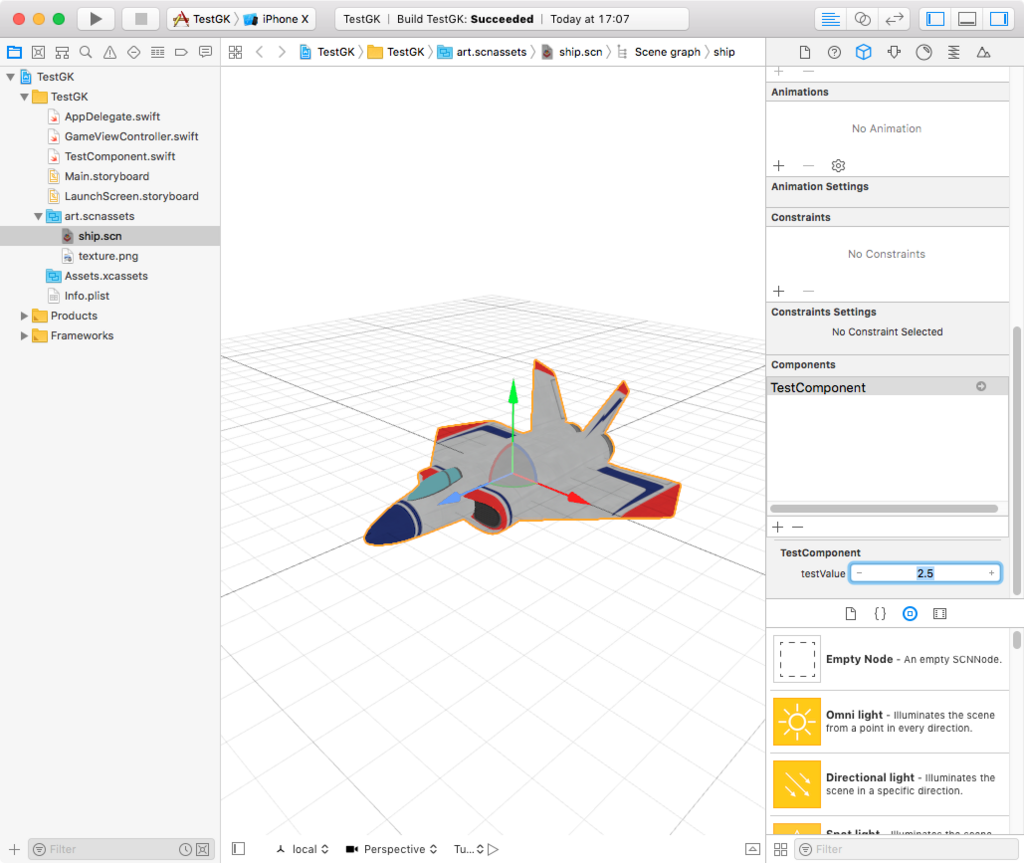Open the Debug navigator
The image size is (1024, 863).
pos(157,52)
